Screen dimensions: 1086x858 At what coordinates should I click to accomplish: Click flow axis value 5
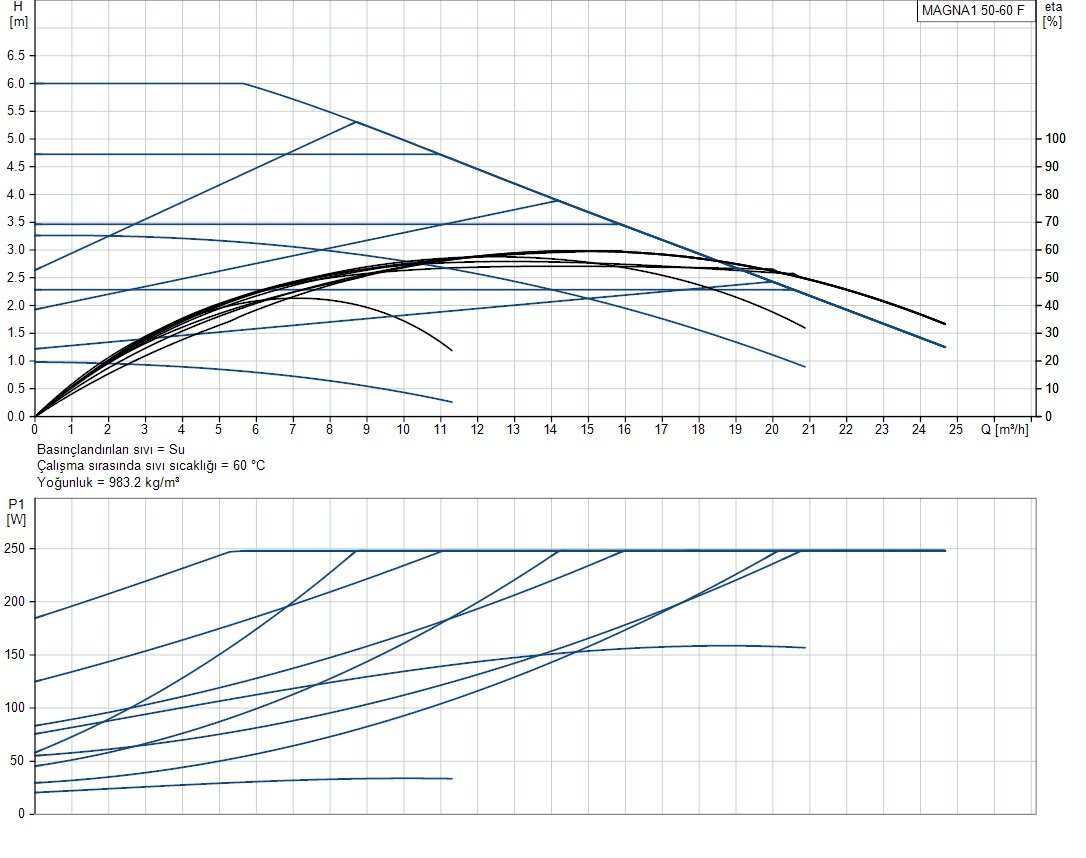click(x=219, y=429)
